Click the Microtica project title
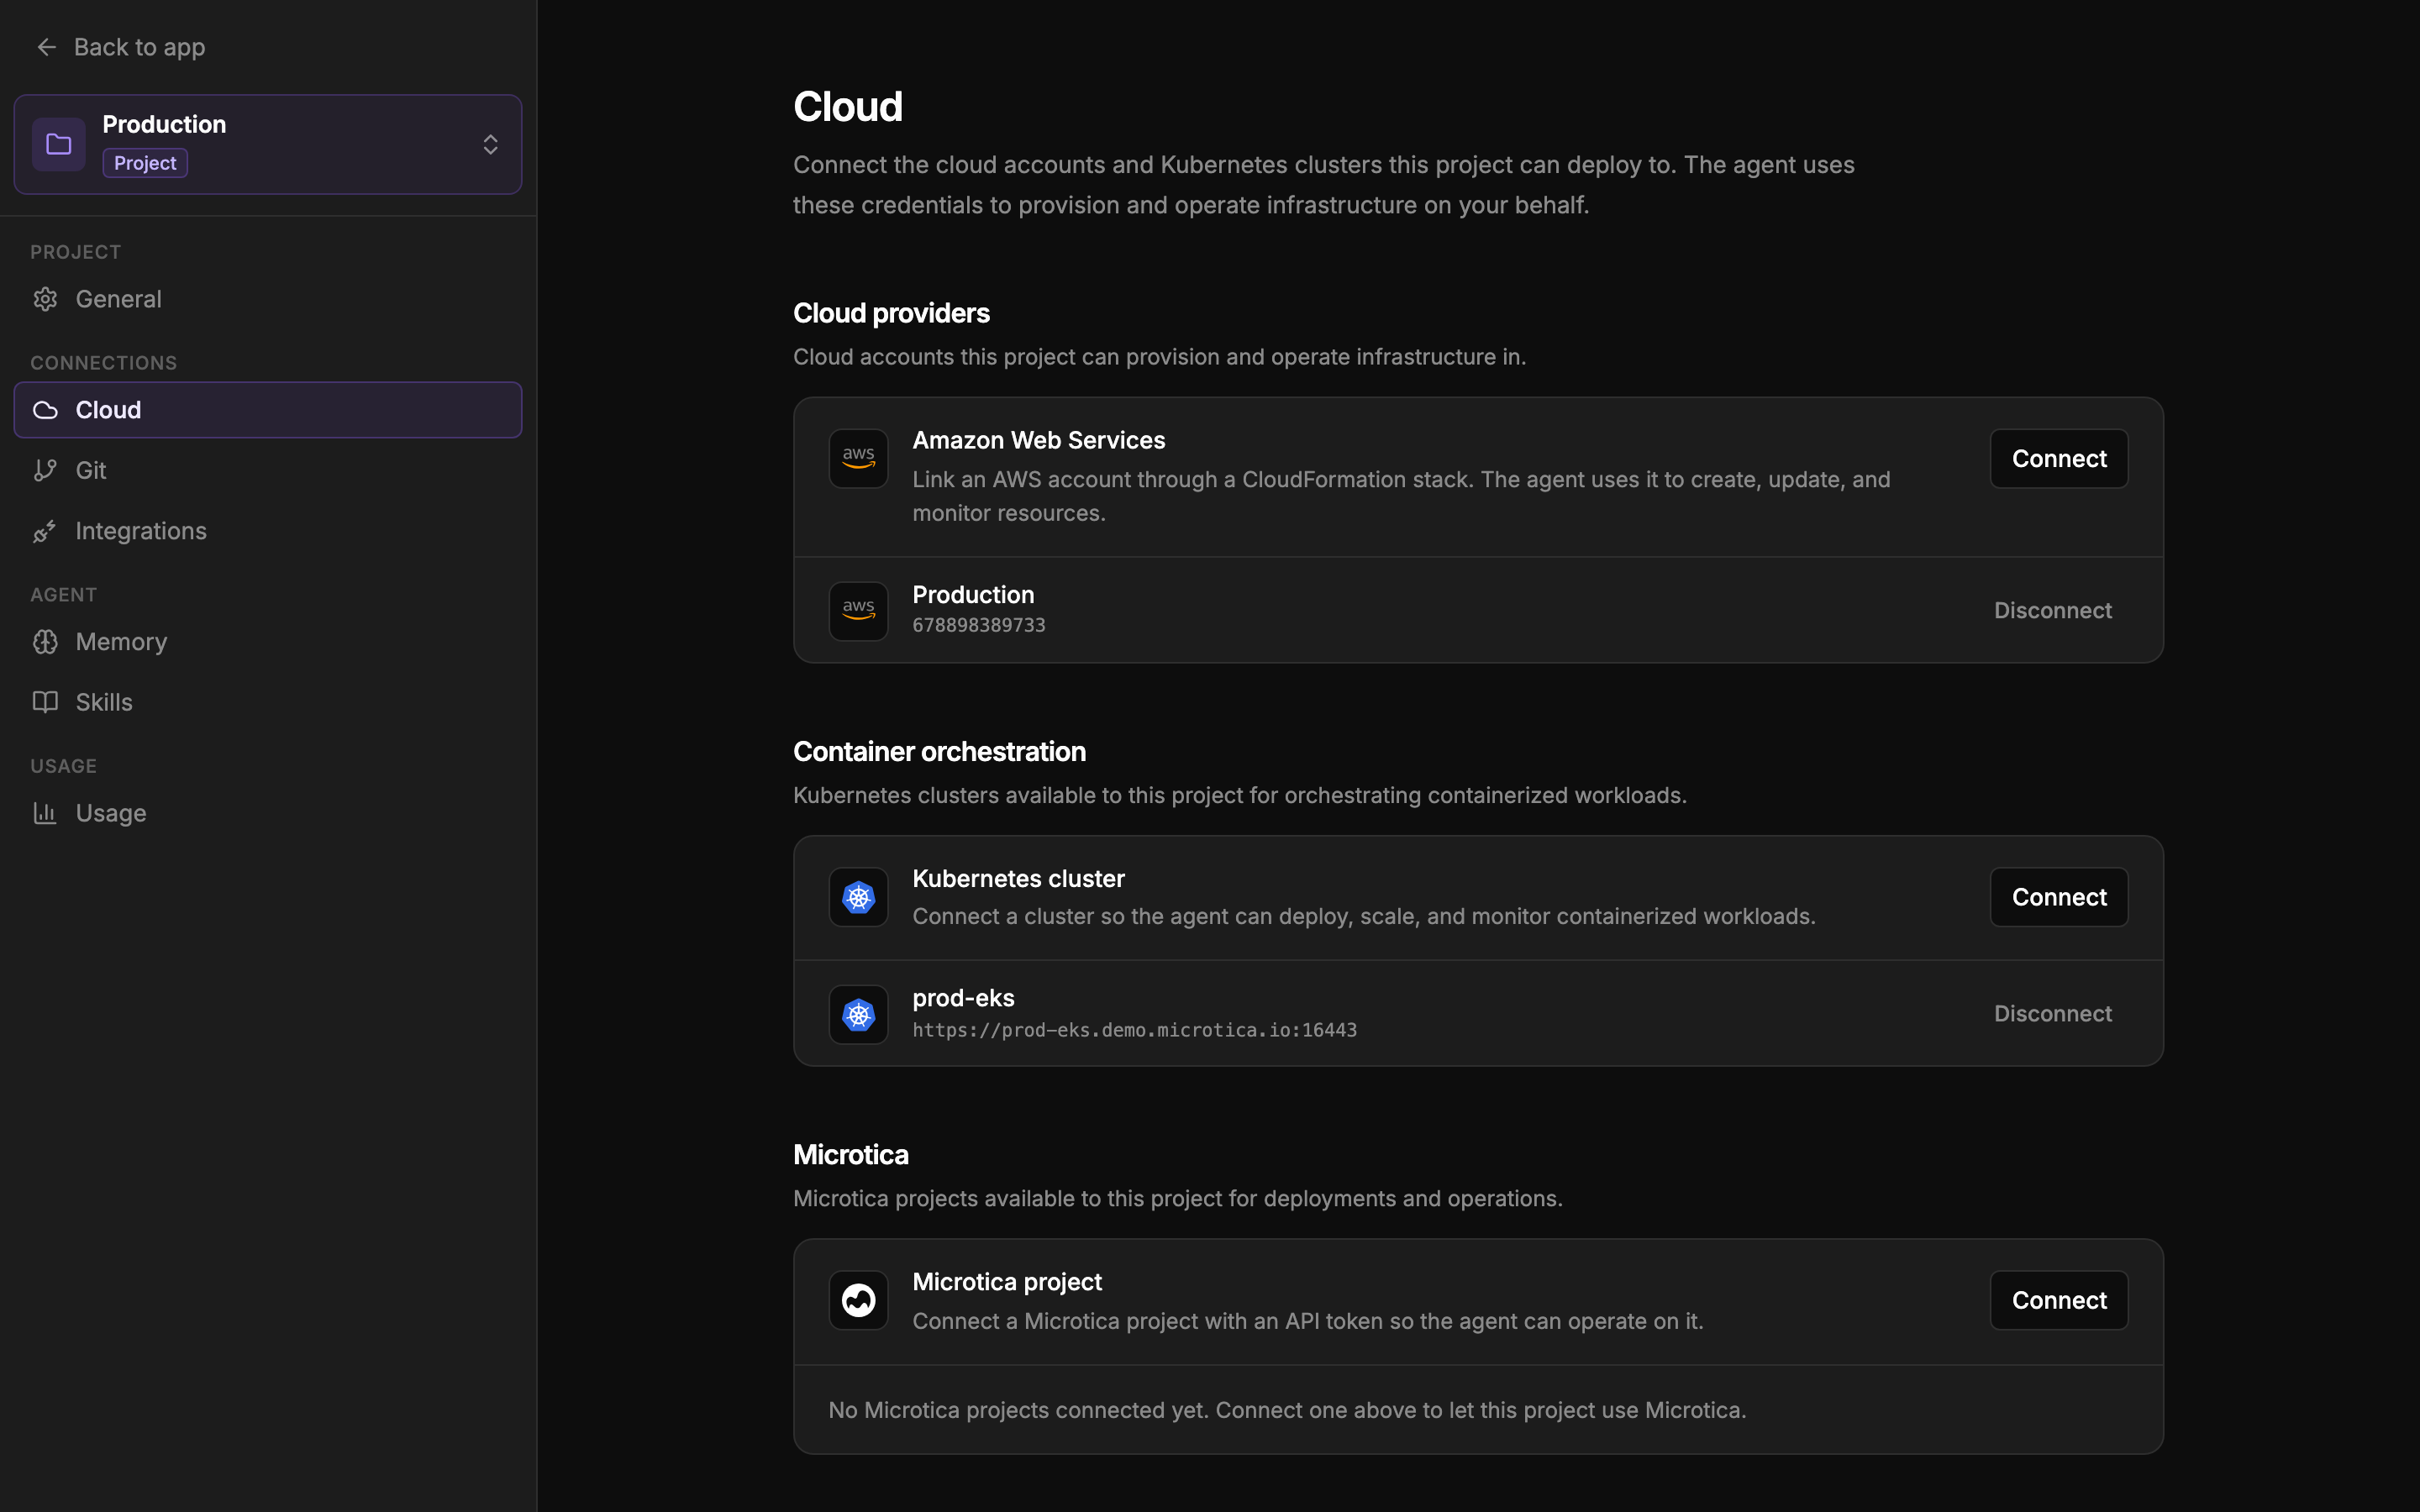 pyautogui.click(x=1007, y=1281)
